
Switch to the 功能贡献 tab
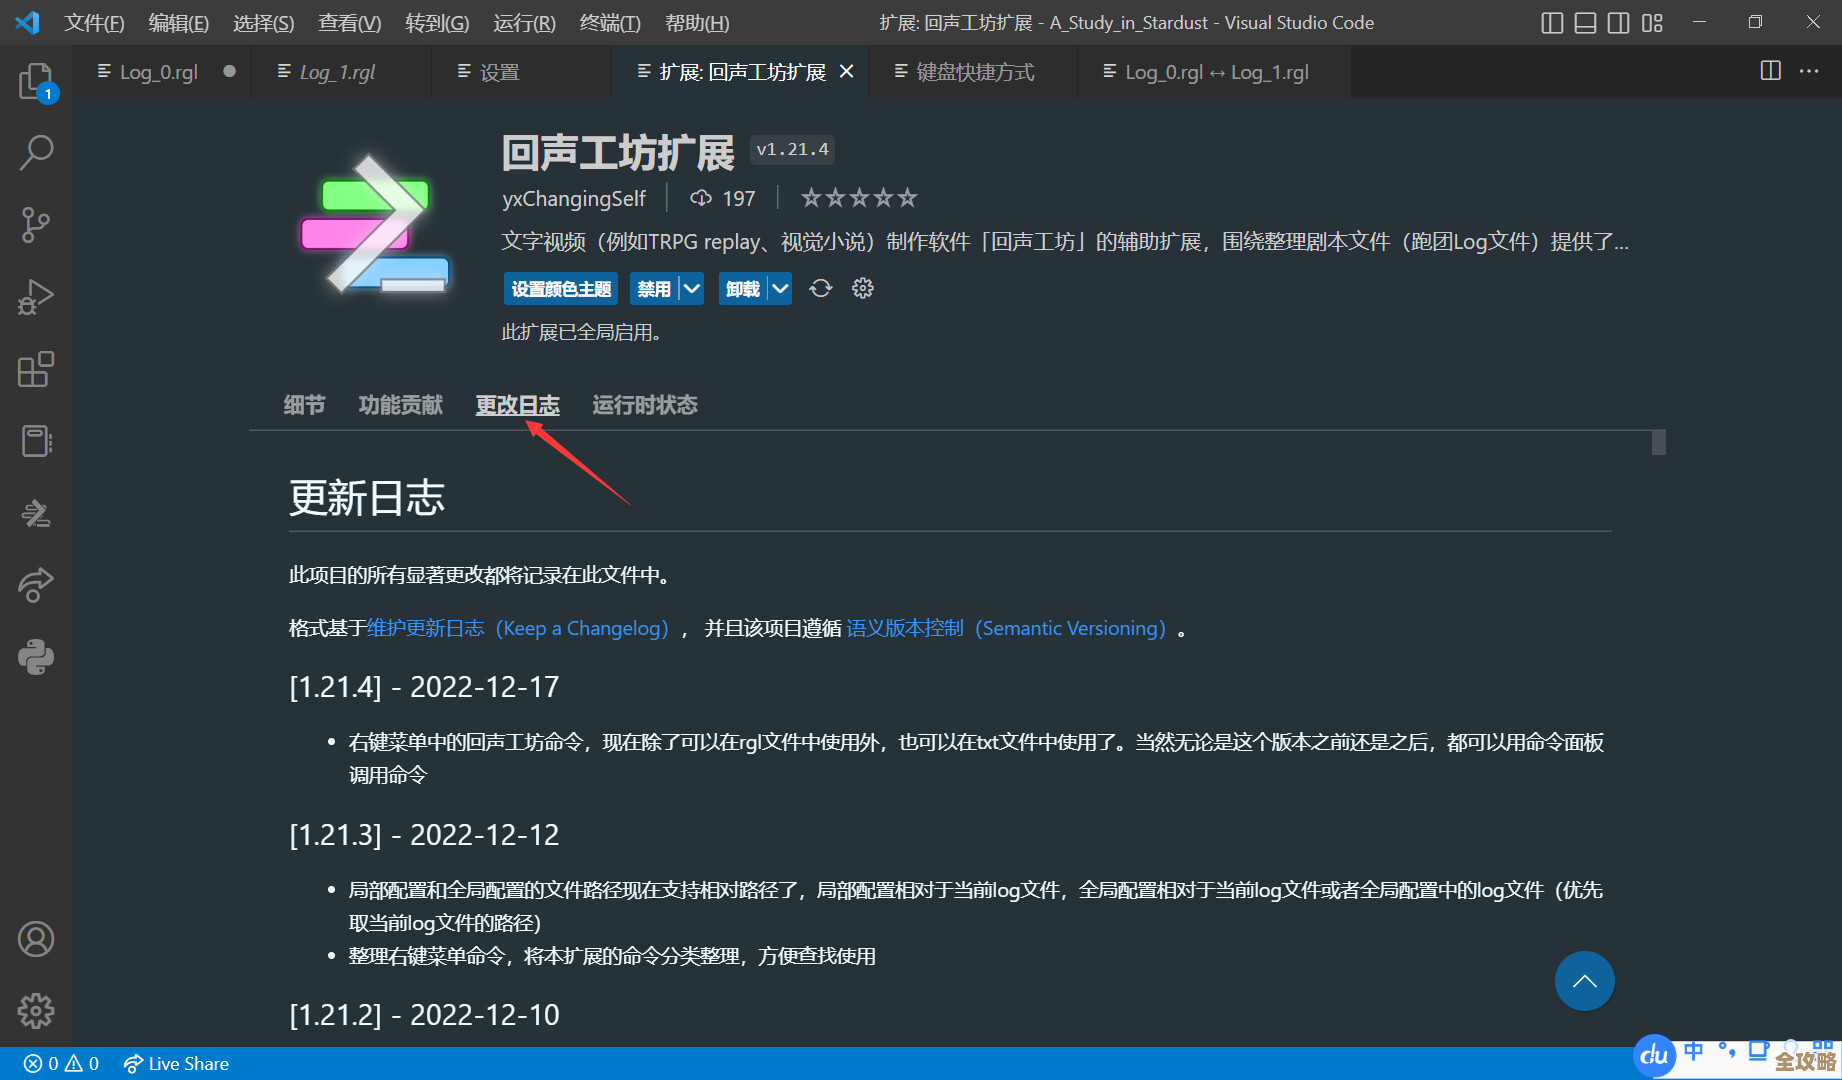tap(400, 405)
